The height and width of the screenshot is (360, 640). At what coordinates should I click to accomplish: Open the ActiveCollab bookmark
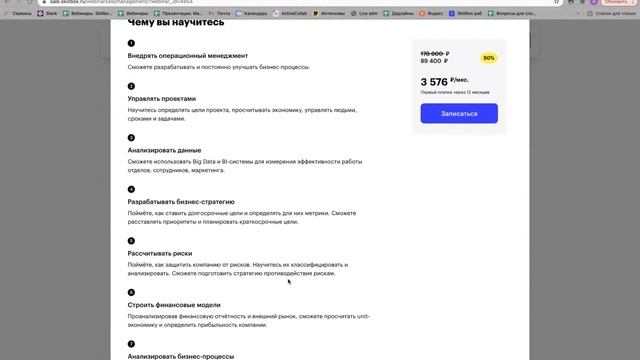click(290, 13)
